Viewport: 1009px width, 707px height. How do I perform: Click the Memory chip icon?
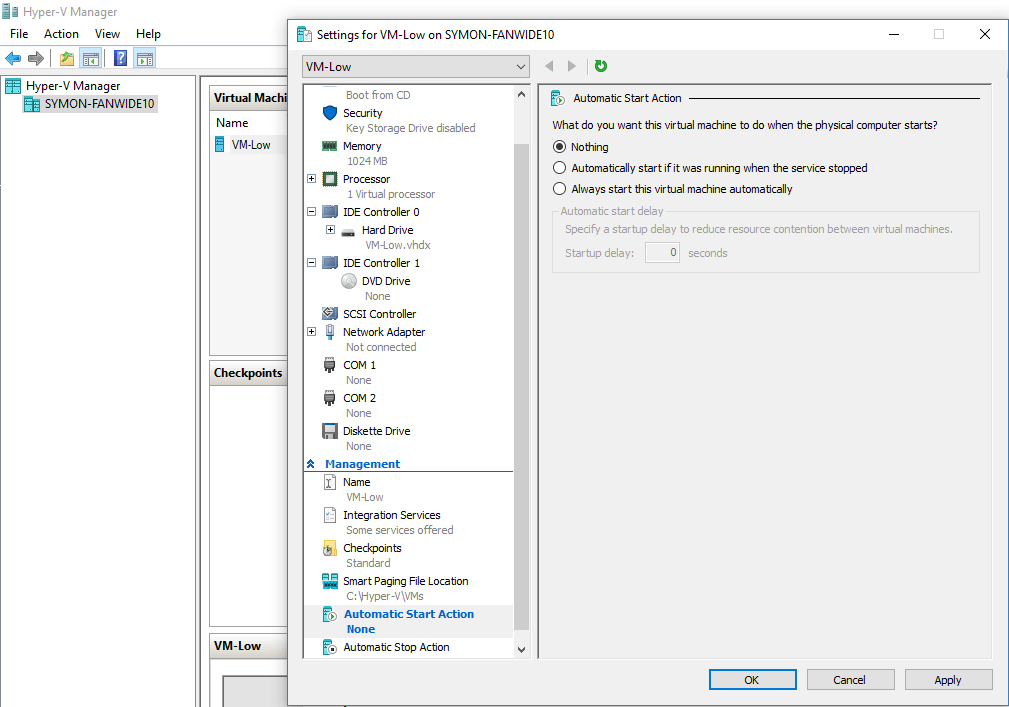click(329, 146)
